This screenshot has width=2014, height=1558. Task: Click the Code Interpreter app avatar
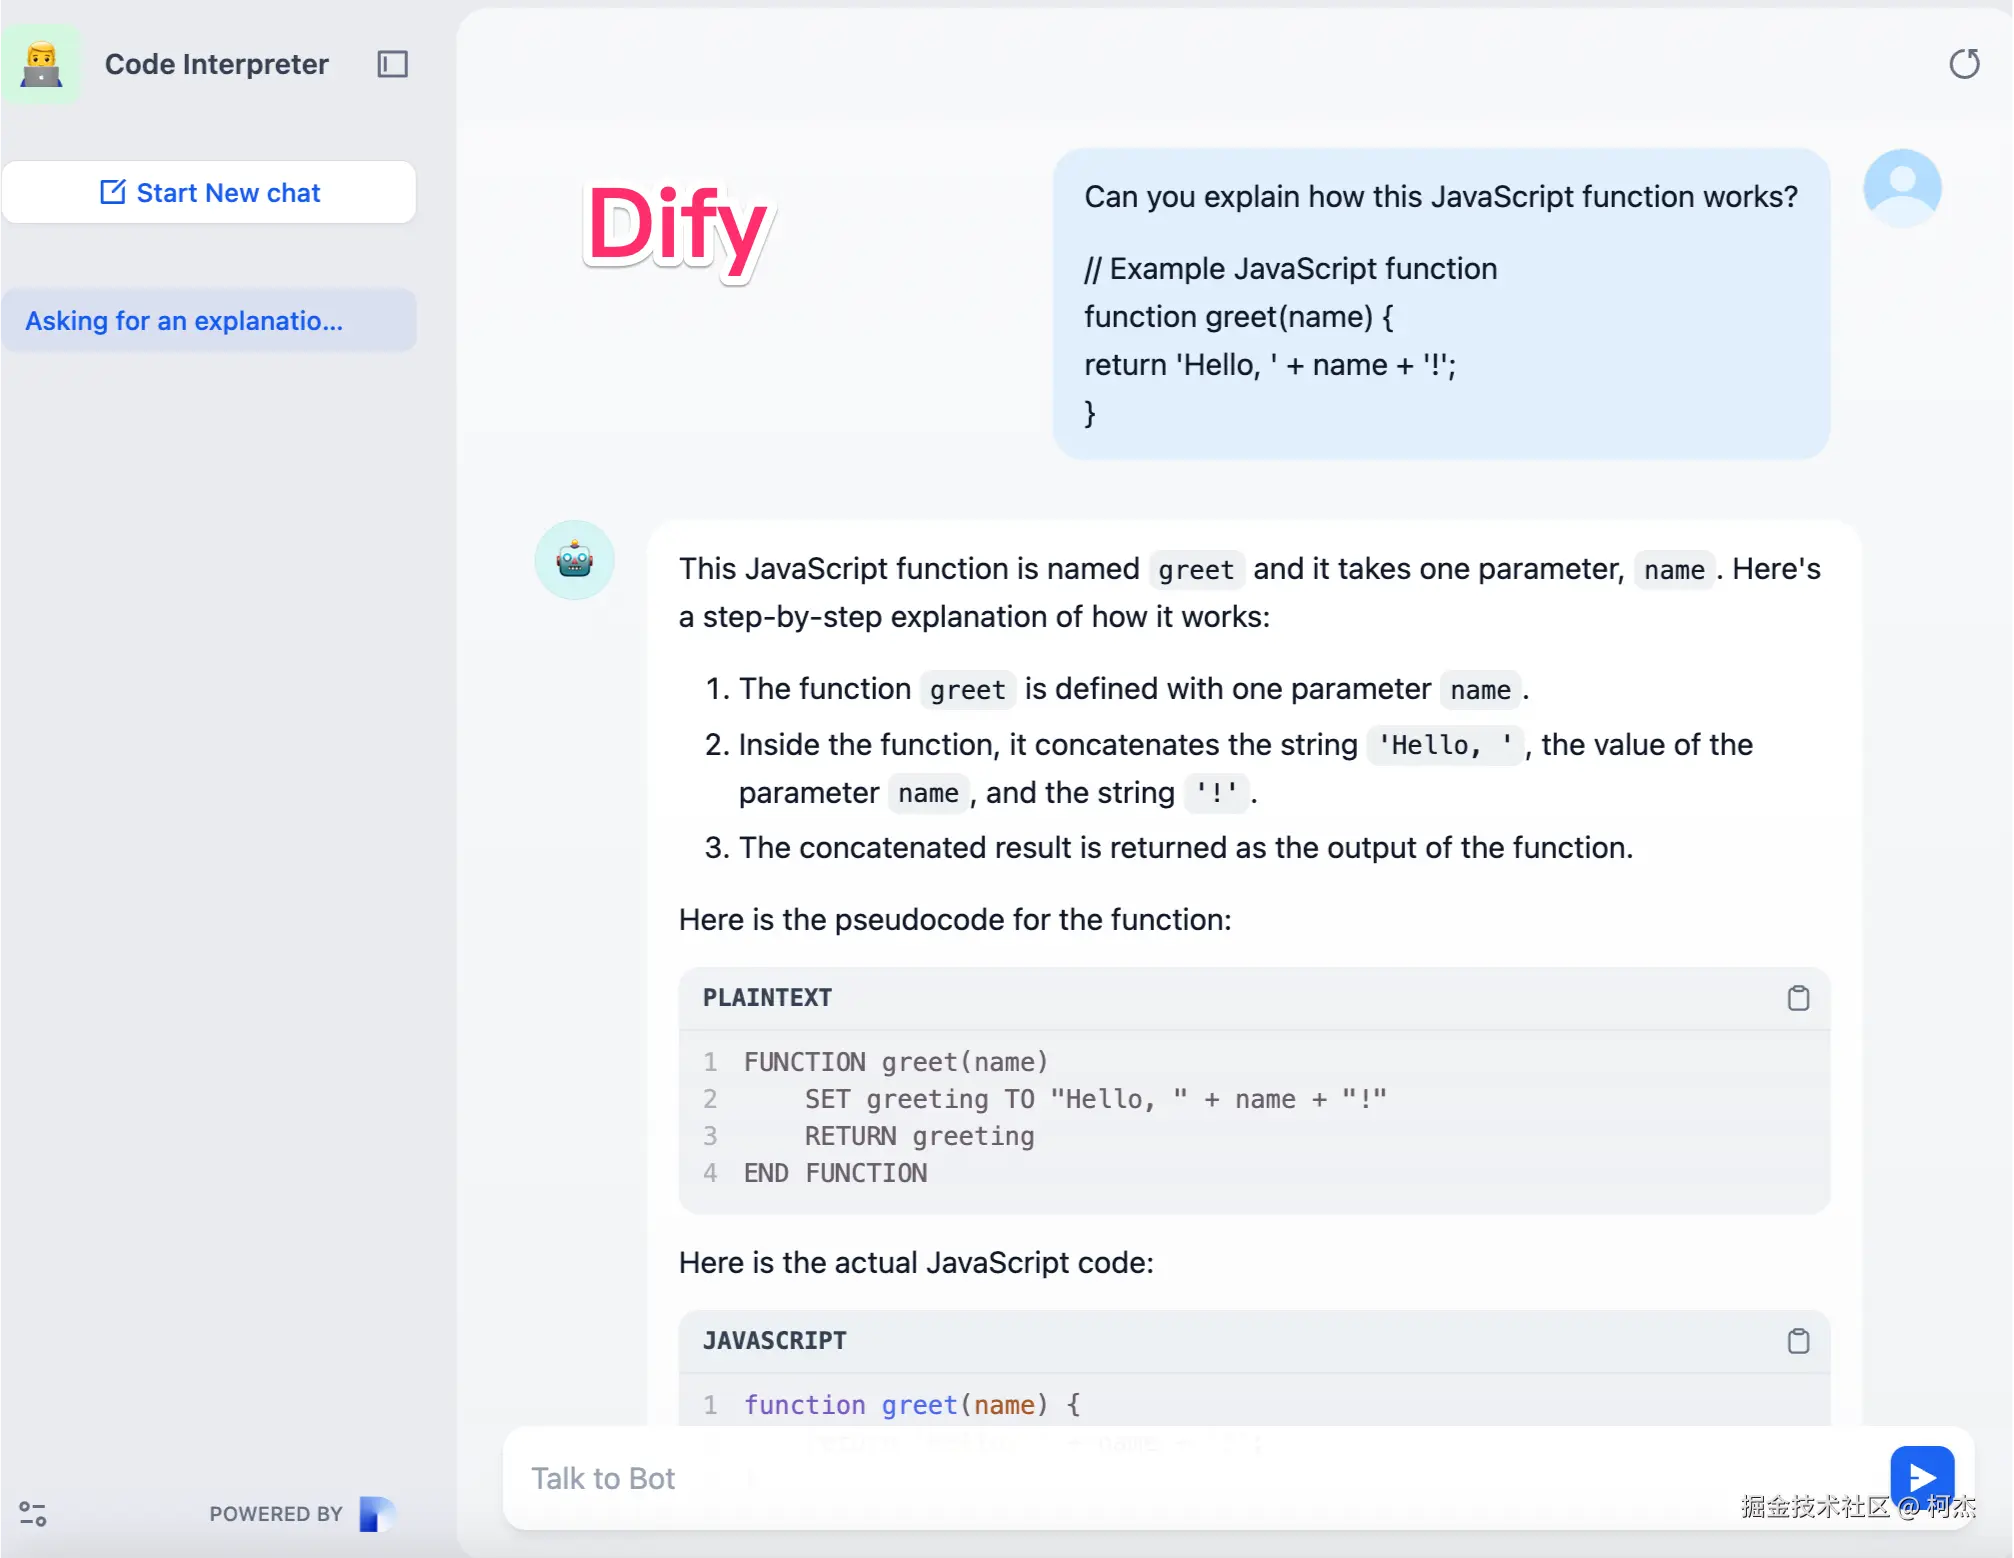tap(41, 64)
